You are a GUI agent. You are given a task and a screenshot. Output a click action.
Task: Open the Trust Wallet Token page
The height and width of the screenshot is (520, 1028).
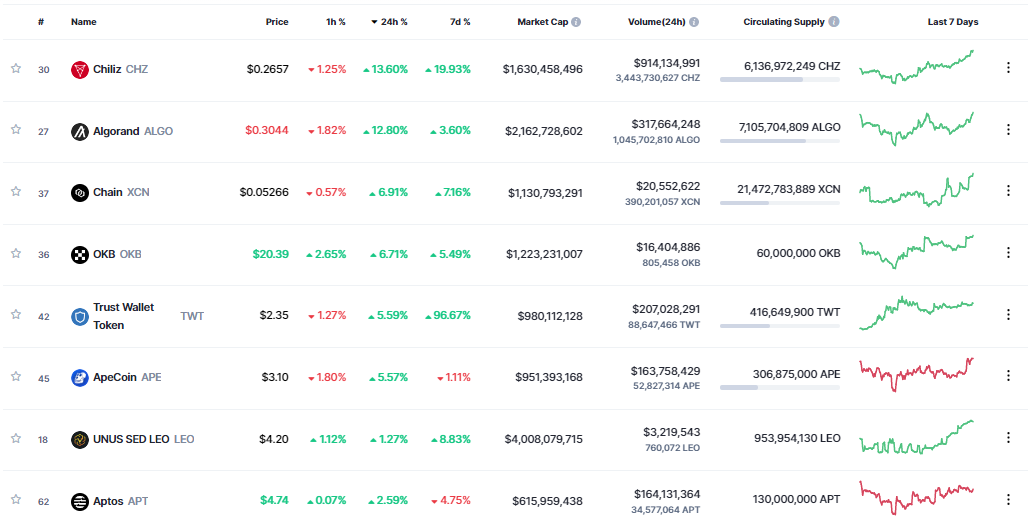point(148,316)
